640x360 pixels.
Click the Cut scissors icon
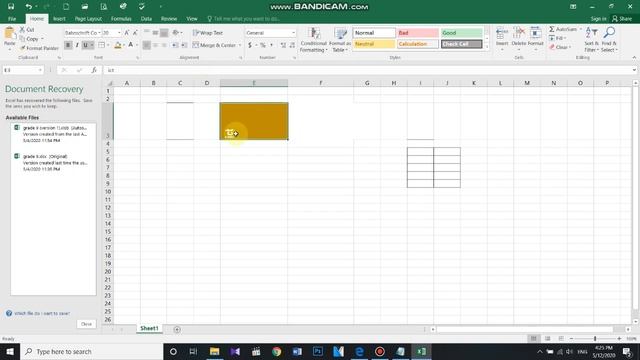(x=22, y=30)
